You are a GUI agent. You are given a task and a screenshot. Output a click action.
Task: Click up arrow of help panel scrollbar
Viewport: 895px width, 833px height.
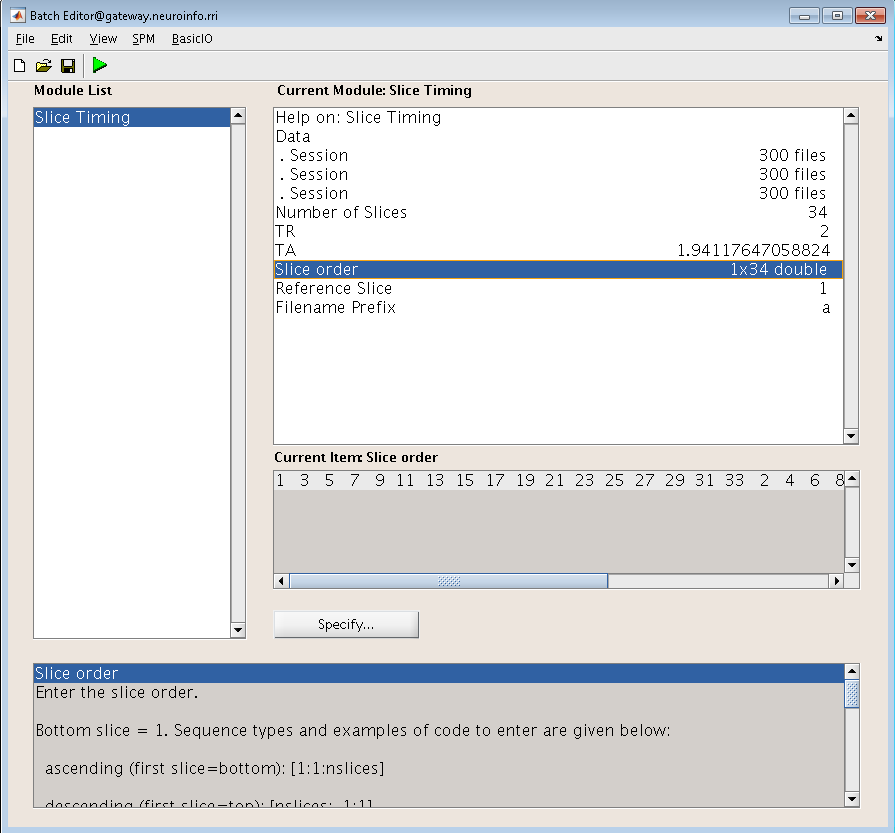tap(852, 671)
